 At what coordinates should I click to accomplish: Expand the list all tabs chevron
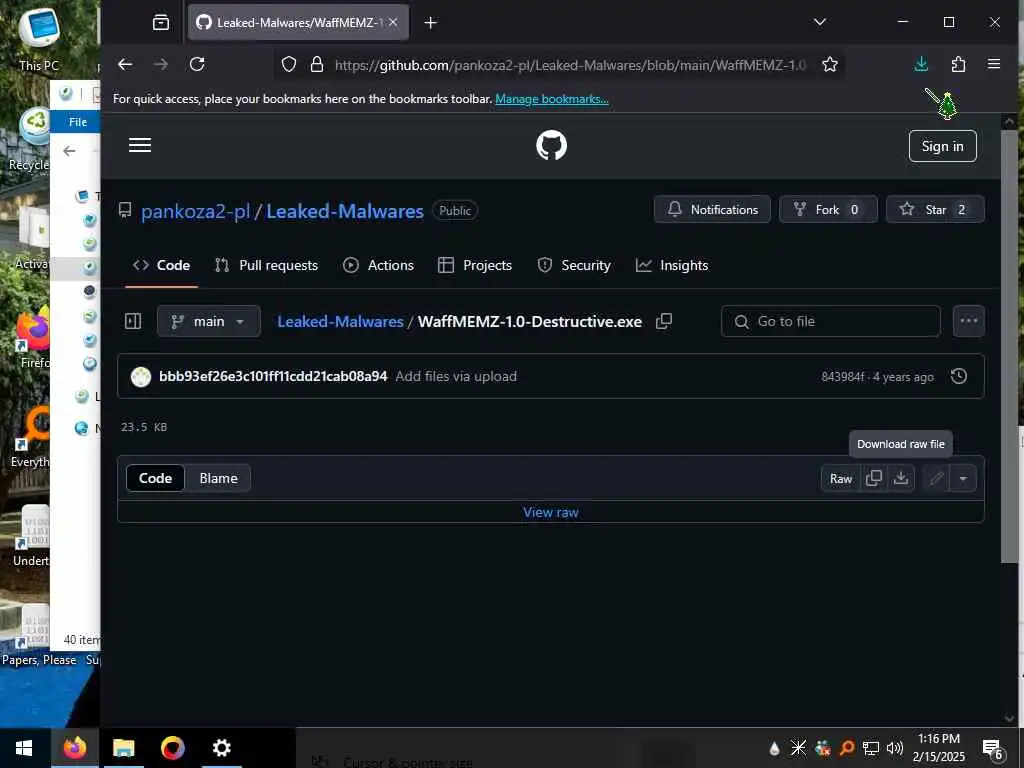click(820, 22)
